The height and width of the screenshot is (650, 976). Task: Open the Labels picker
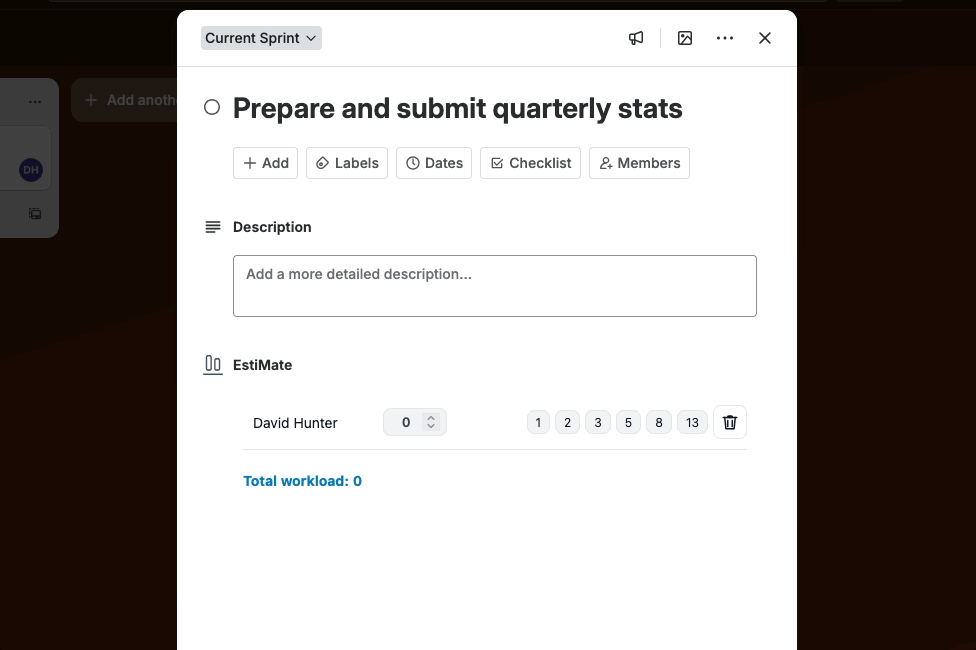tap(346, 163)
